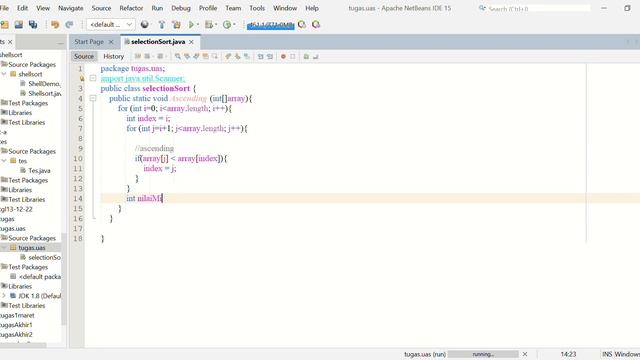Screen dimensions: 640x360
Task: Click the running progress bar
Action: click(483, 354)
